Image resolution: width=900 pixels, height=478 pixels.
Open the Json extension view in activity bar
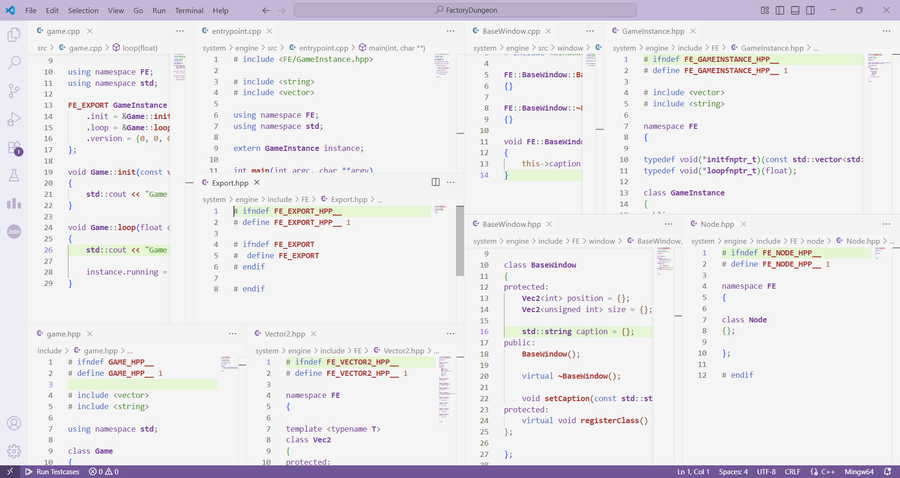tap(14, 231)
